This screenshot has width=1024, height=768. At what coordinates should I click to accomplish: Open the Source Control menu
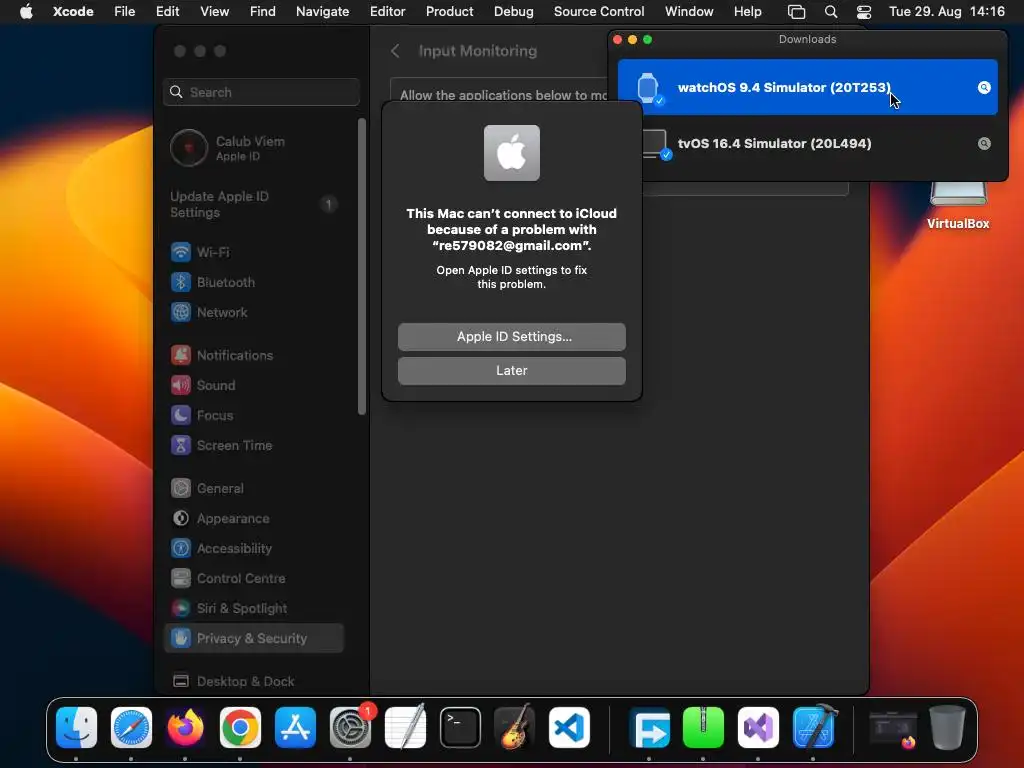(x=599, y=12)
